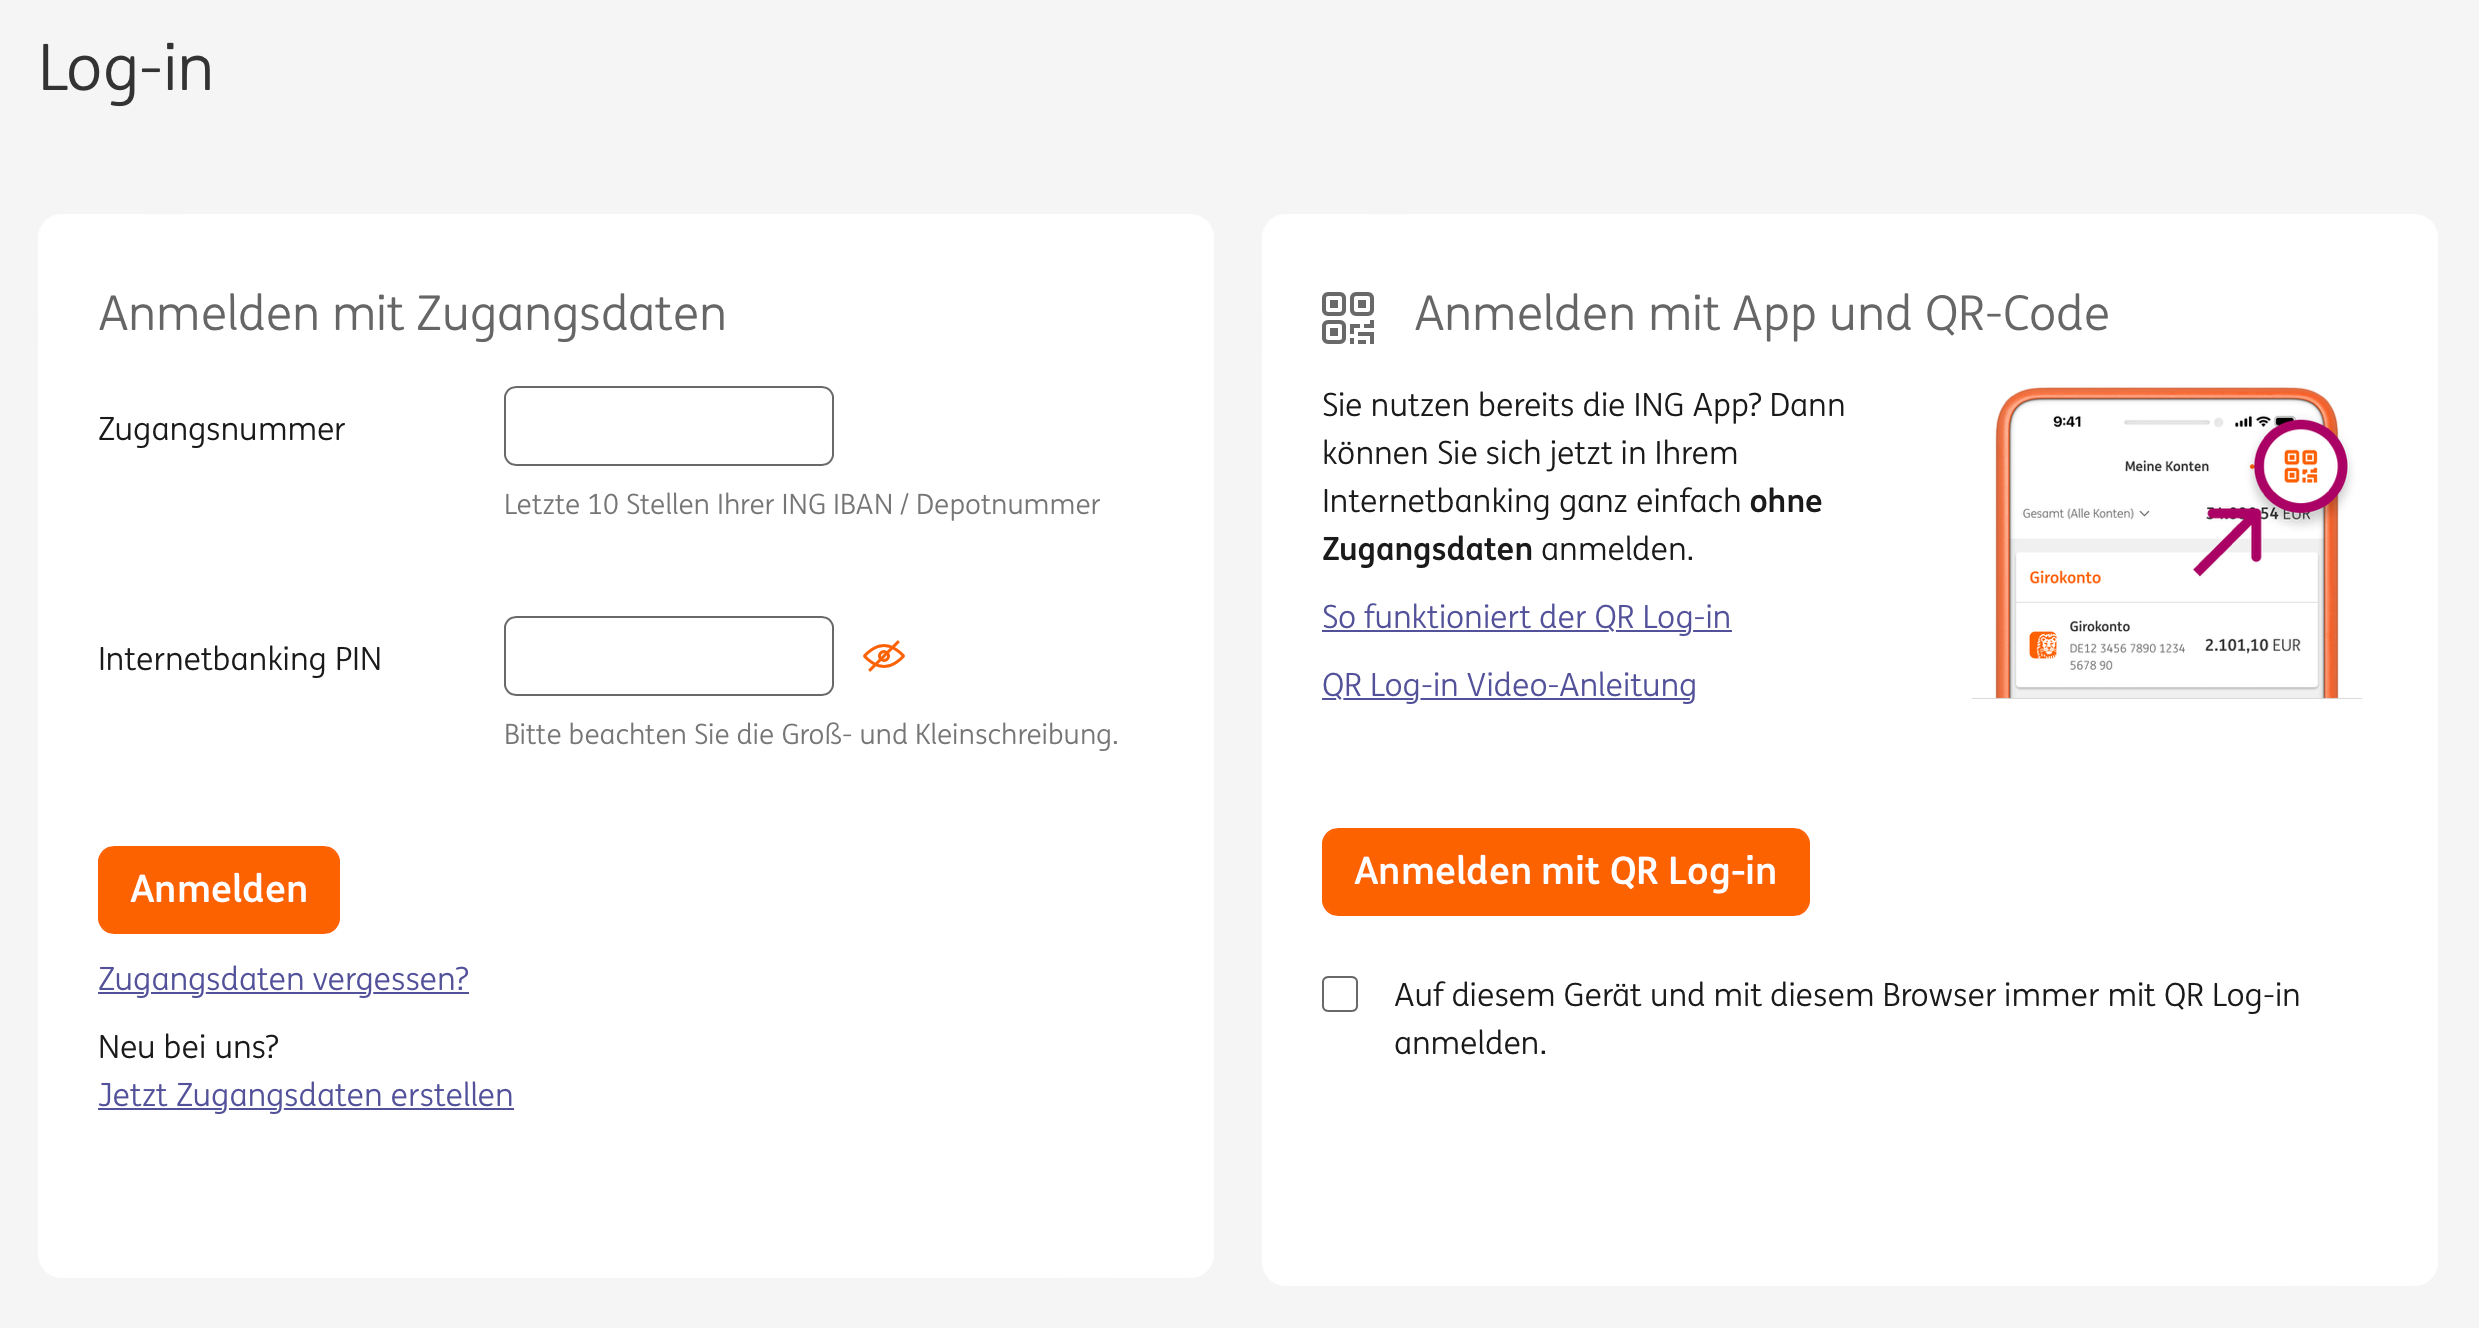Screen dimensions: 2479x1328
Task: Click the checkbox label Auf diesem Gerät text
Action: pos(1846,1019)
